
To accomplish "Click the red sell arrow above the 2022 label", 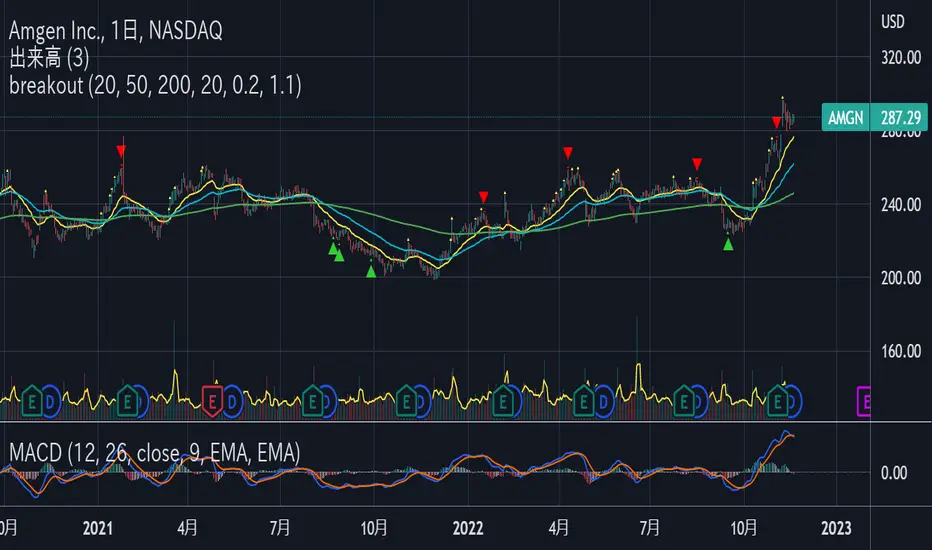I will [483, 197].
